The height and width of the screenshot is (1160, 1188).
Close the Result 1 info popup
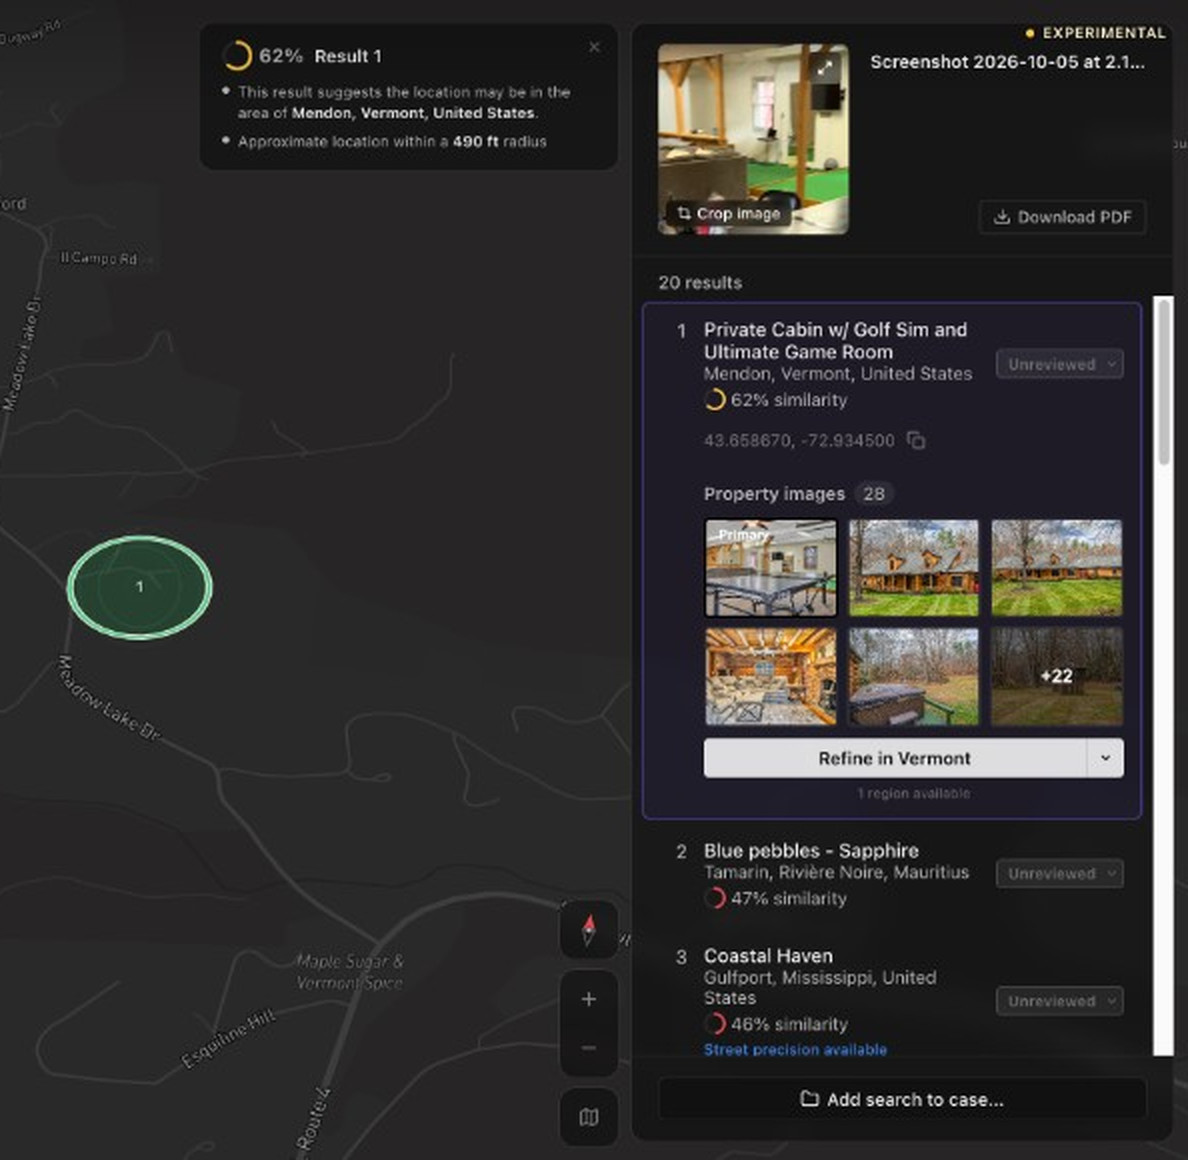[x=594, y=47]
